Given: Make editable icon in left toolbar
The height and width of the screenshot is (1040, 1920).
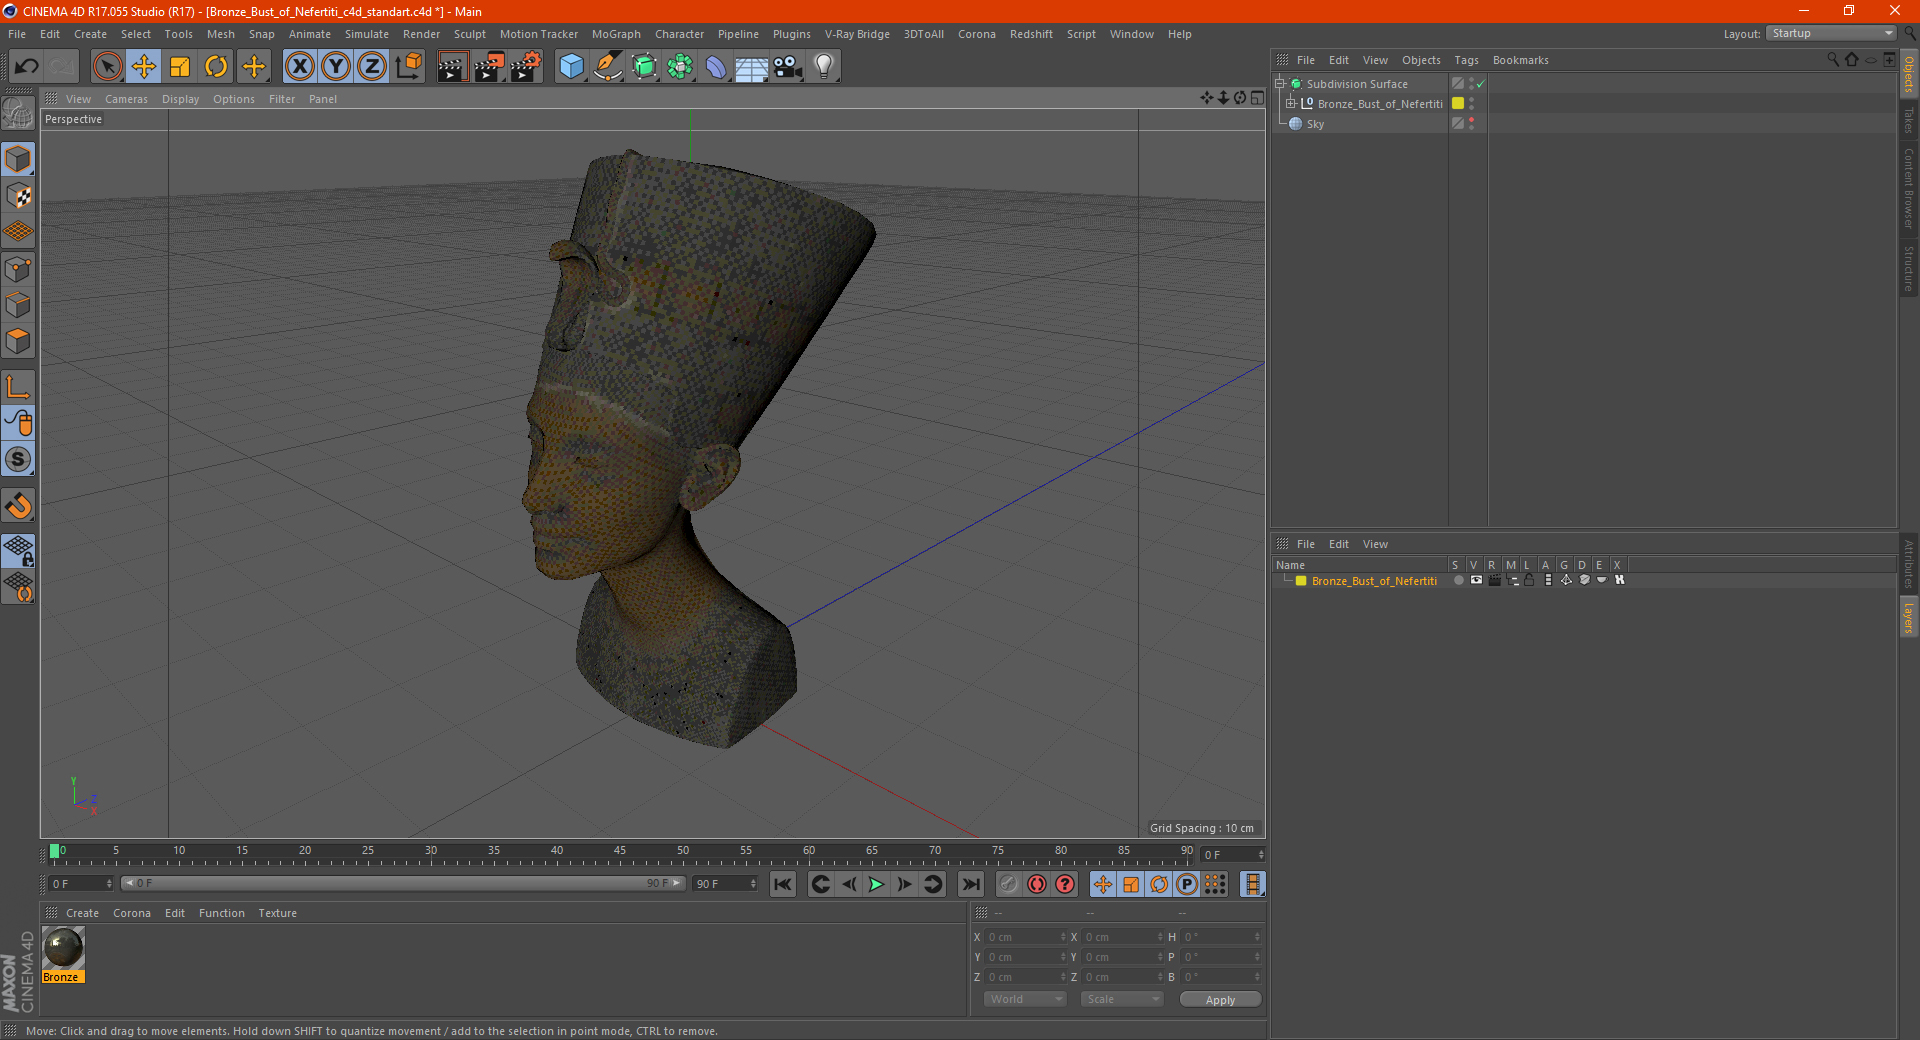Looking at the screenshot, I should (x=18, y=114).
